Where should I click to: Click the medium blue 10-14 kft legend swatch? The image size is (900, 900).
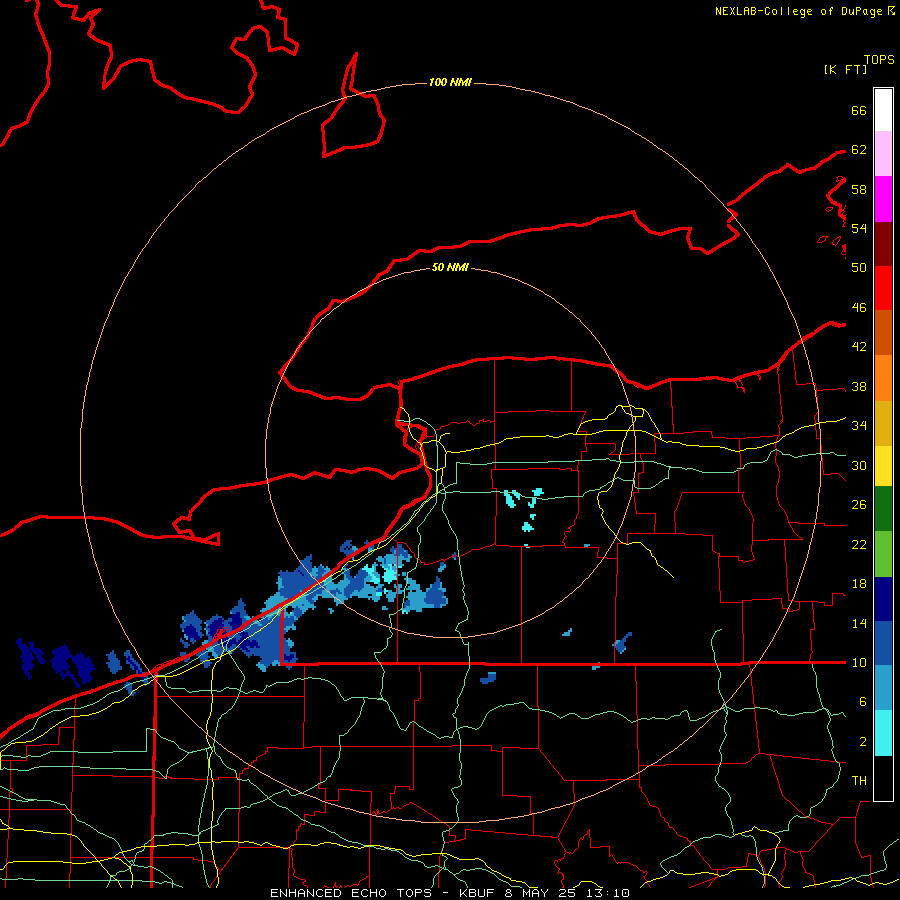[x=883, y=643]
